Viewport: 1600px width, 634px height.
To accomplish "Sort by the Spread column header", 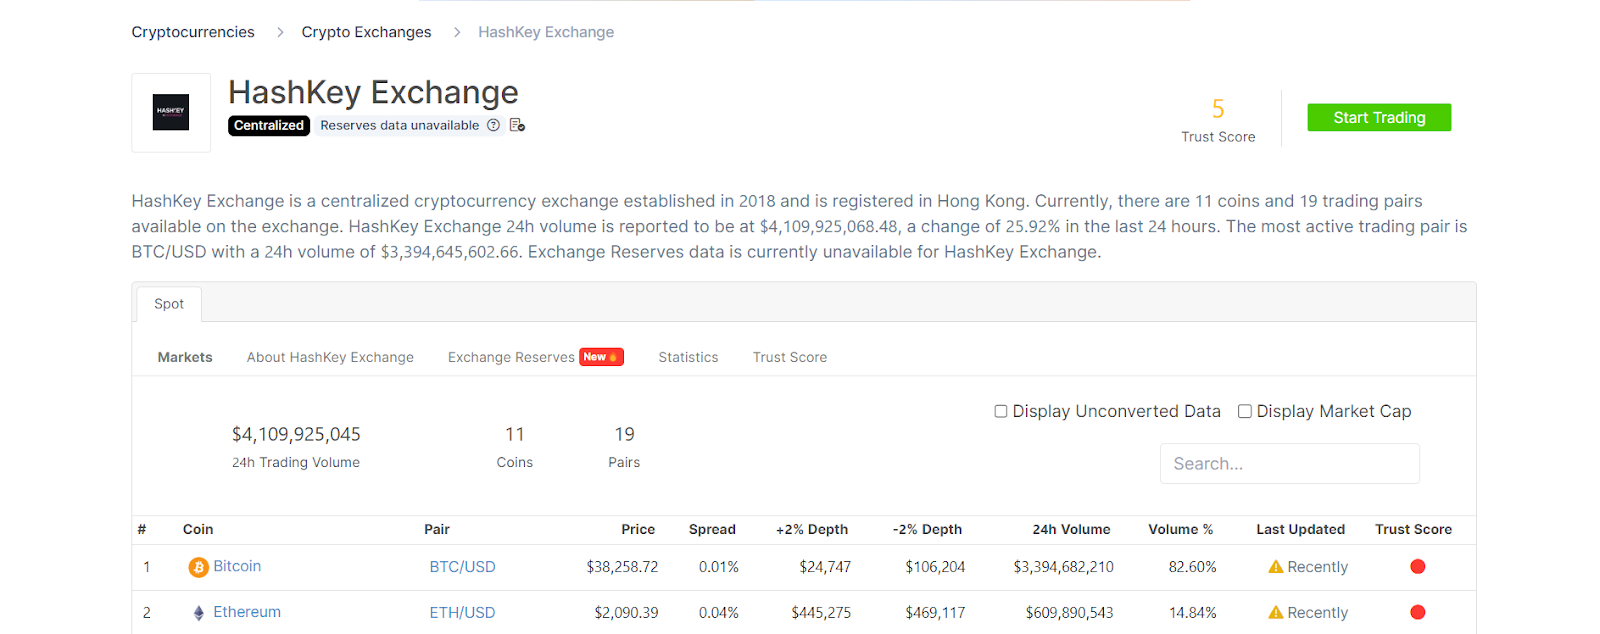I will tap(712, 530).
